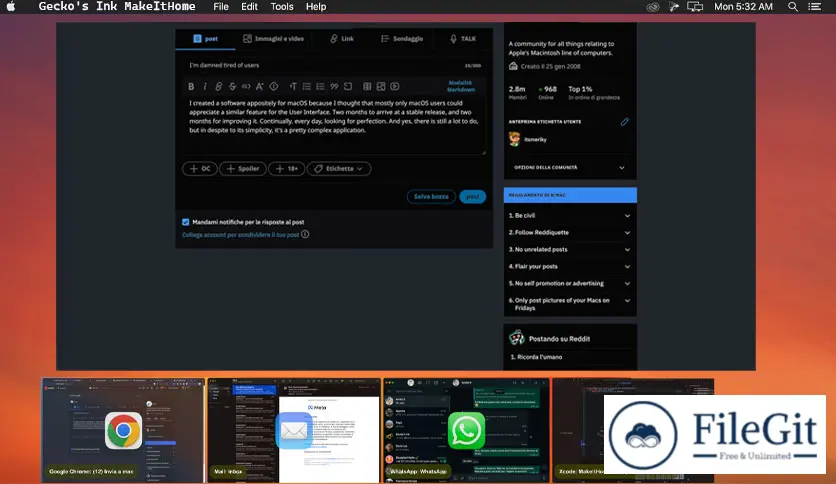Open Collega account per condividere link

click(240, 235)
